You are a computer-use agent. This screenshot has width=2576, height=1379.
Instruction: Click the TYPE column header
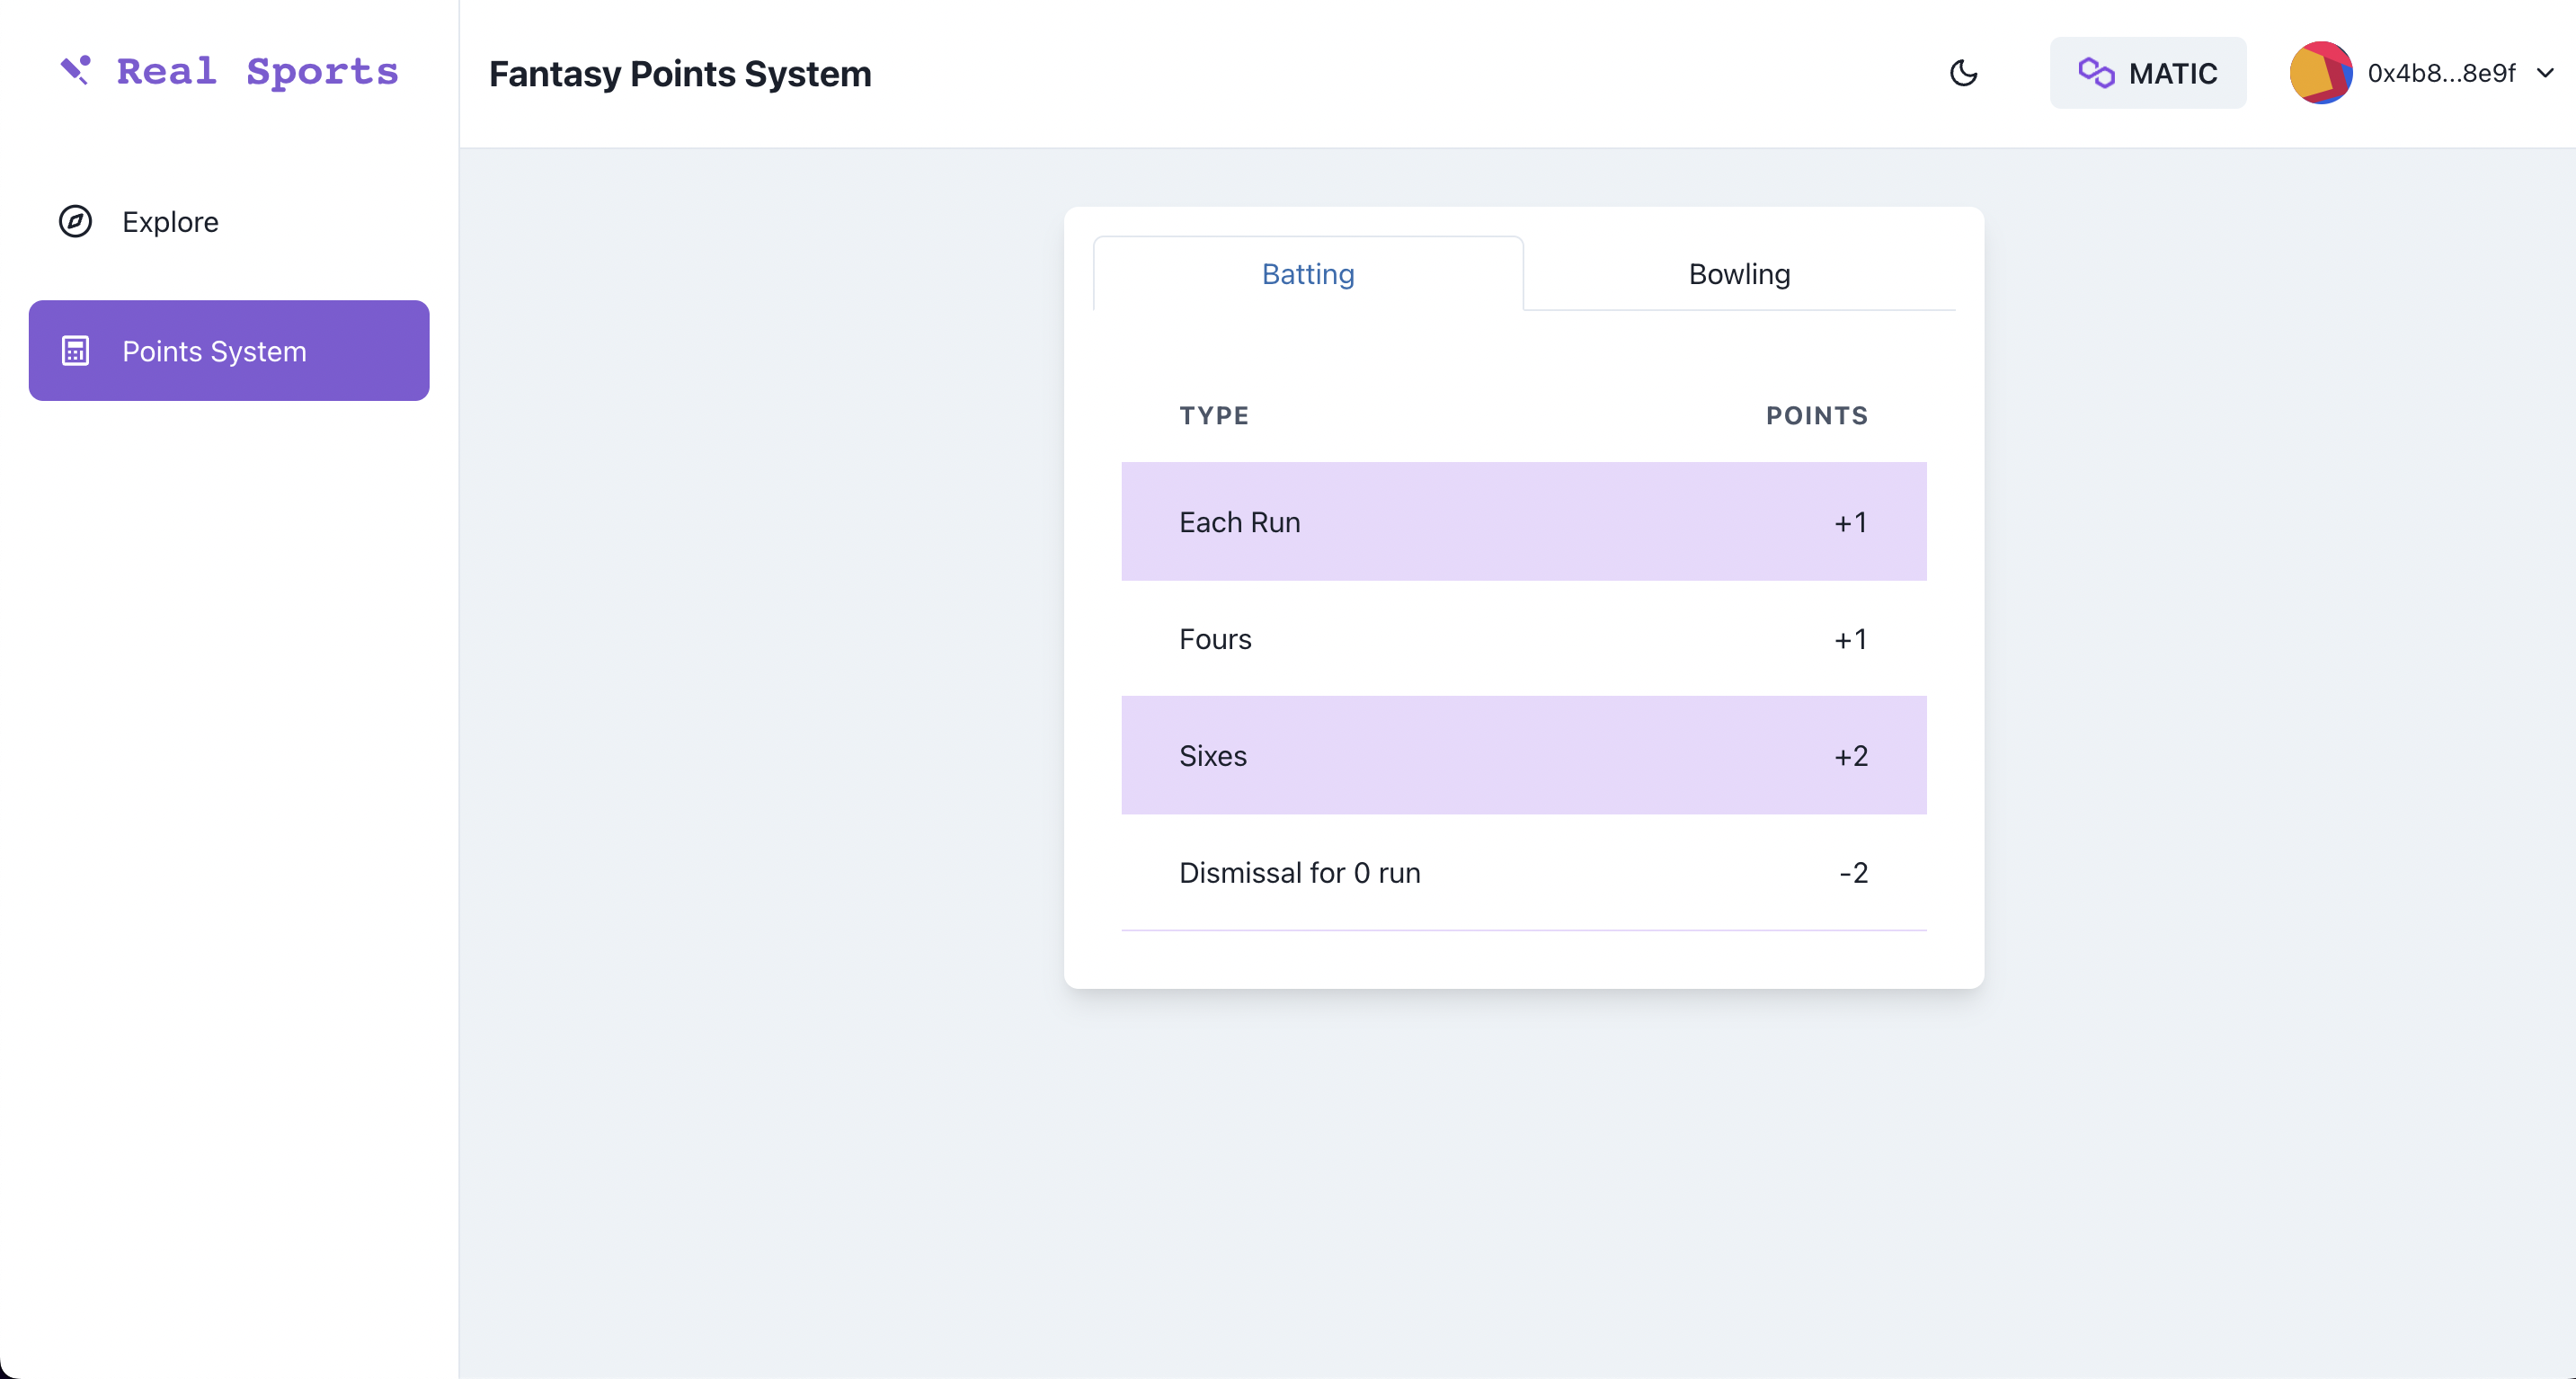point(1214,416)
